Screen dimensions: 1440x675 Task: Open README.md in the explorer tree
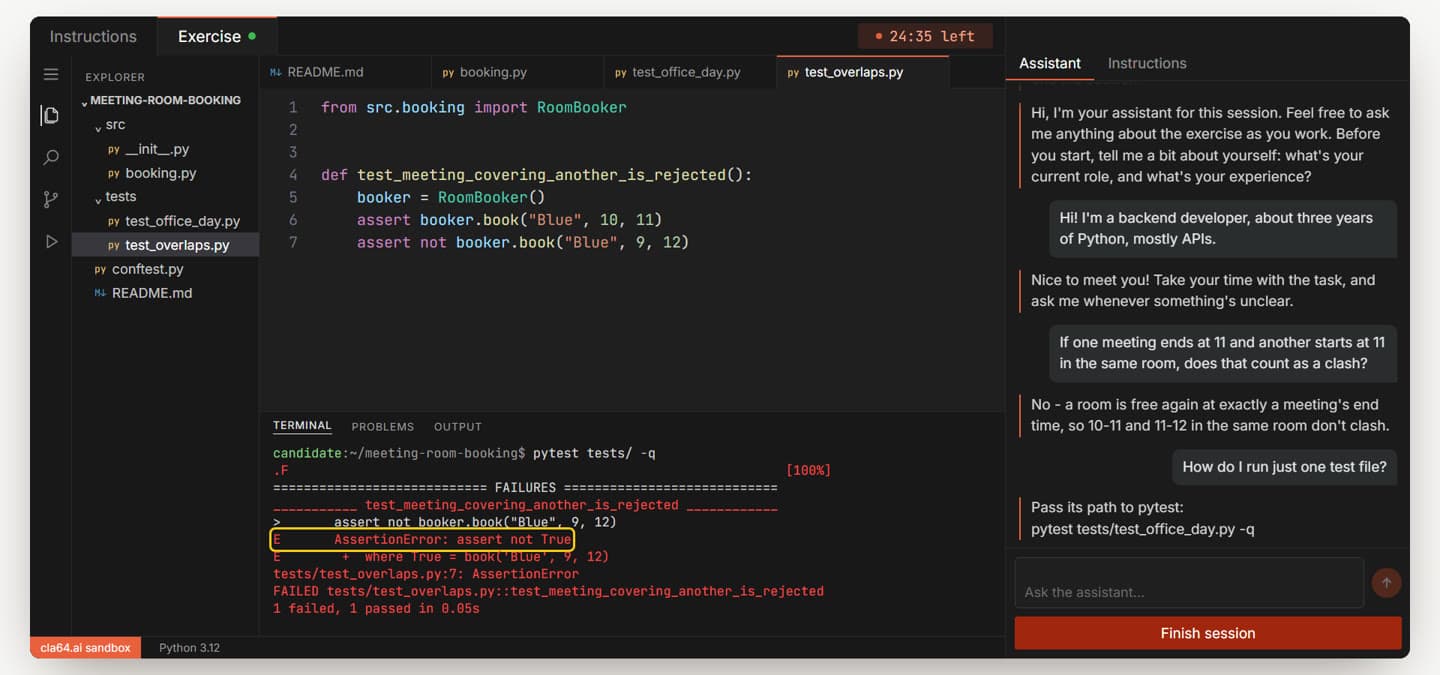pos(151,293)
